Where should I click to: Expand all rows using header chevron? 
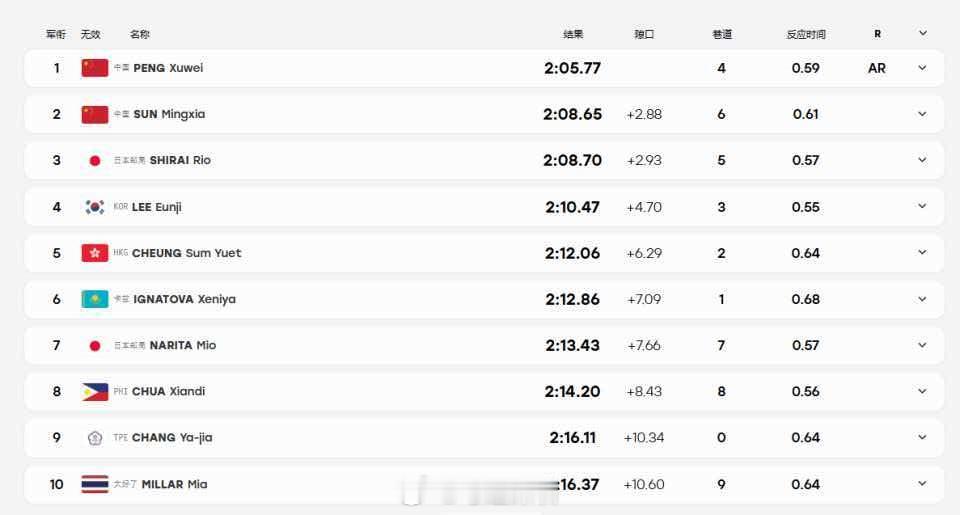coord(923,33)
